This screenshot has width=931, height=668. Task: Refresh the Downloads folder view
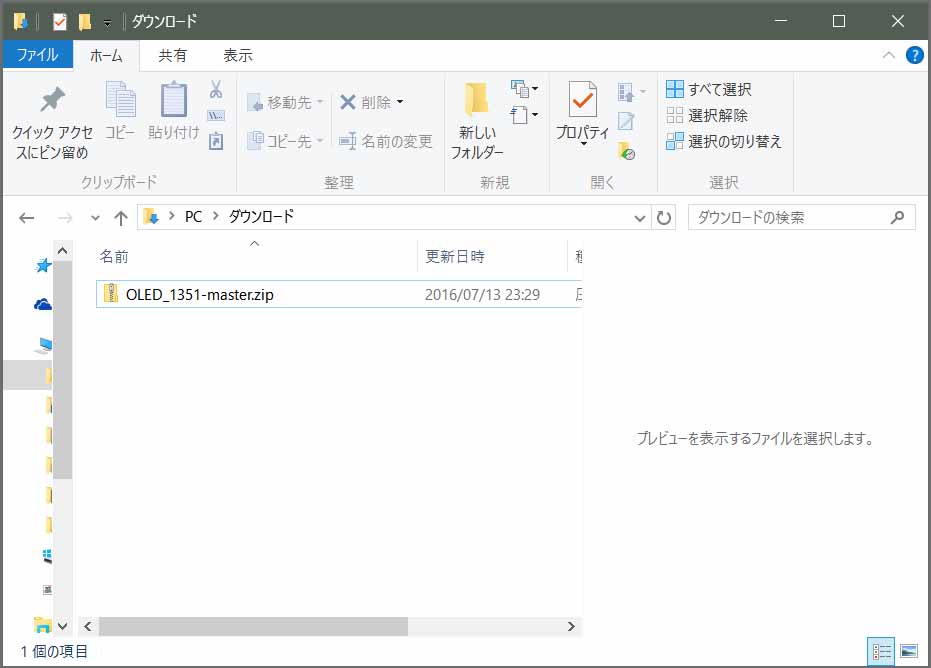tap(664, 217)
